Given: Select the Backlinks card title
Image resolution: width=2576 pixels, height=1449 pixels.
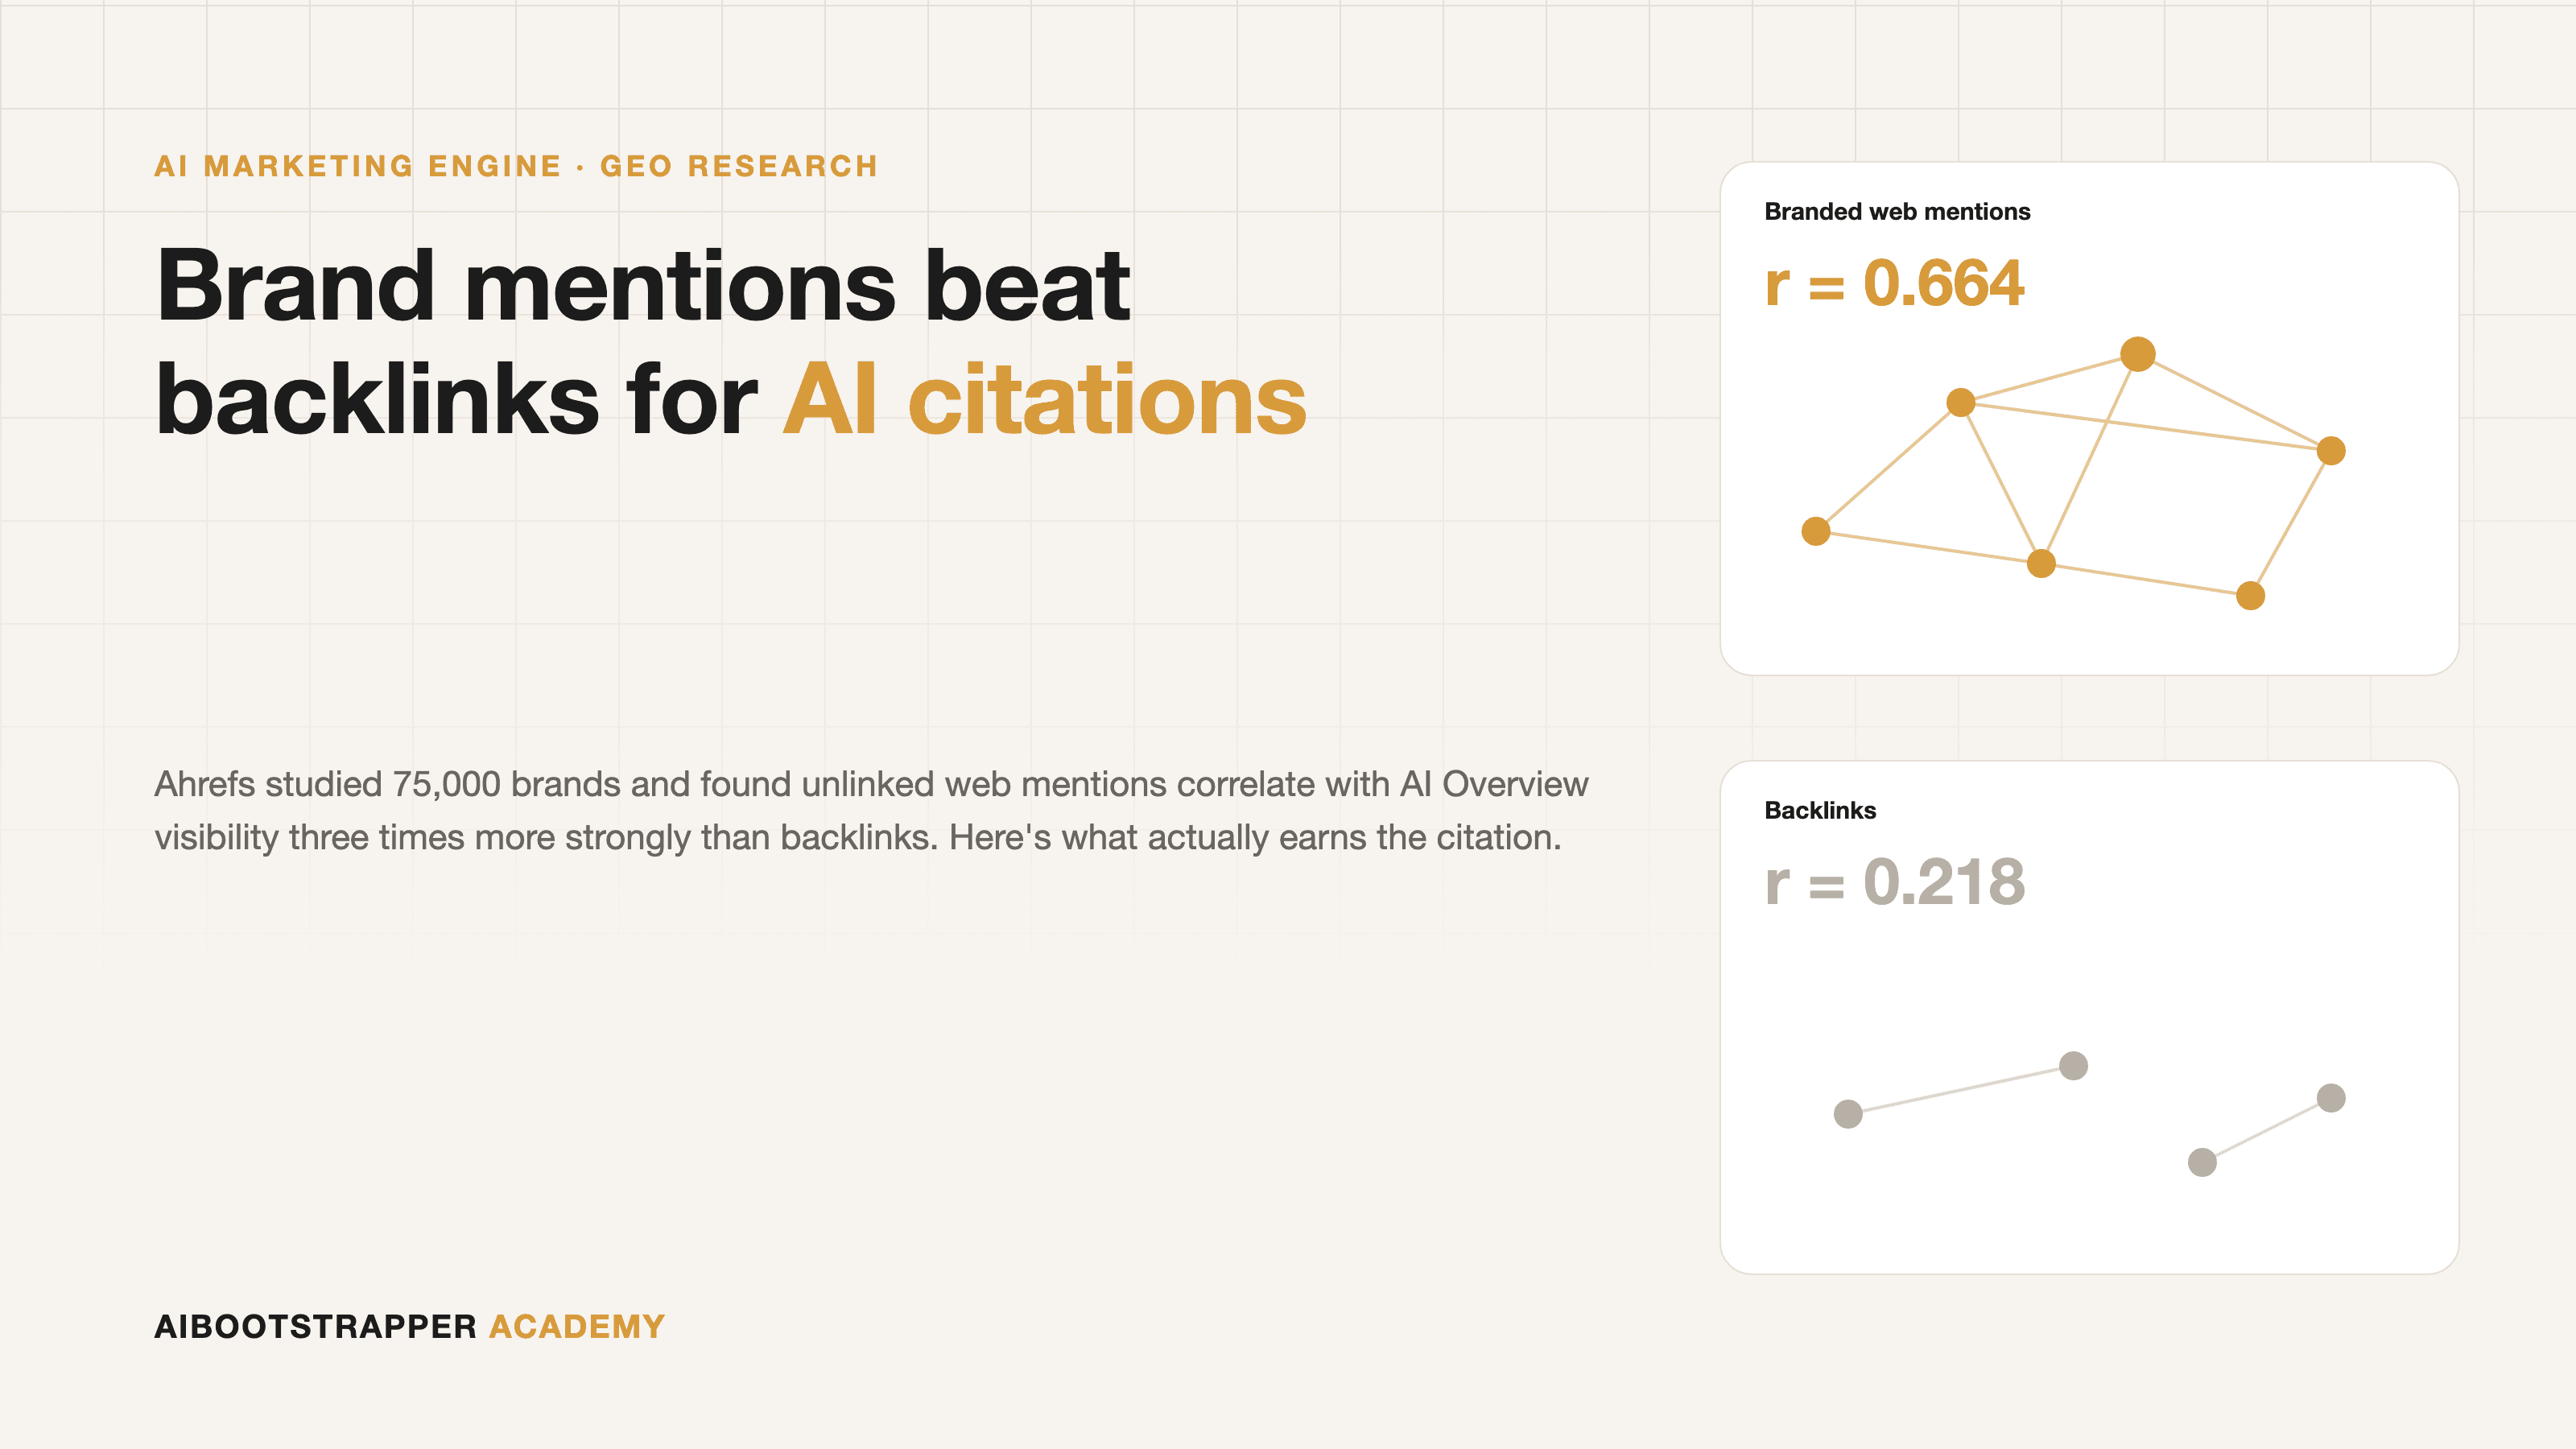Looking at the screenshot, I should point(1820,811).
